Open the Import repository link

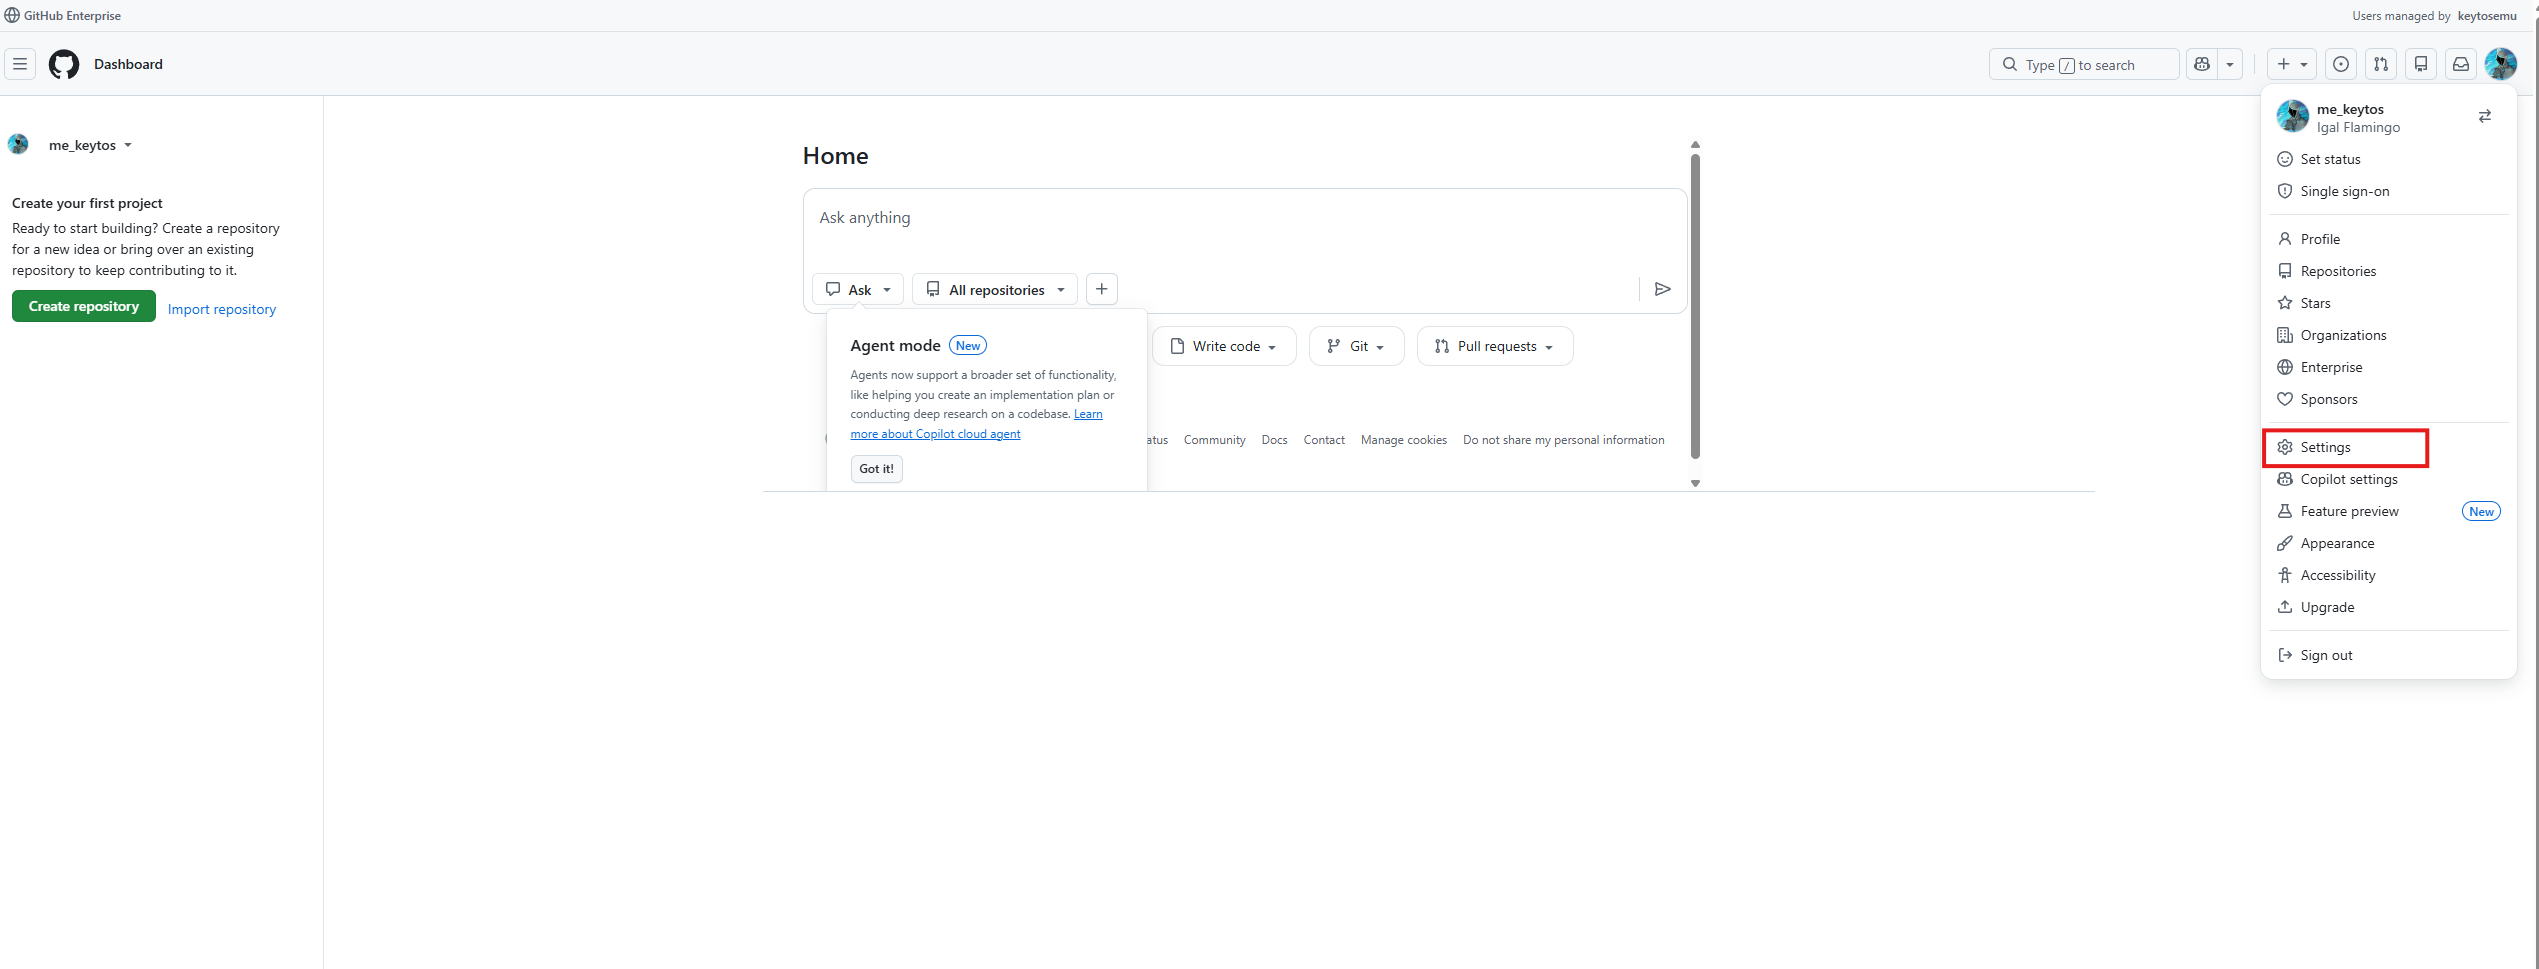click(x=222, y=309)
